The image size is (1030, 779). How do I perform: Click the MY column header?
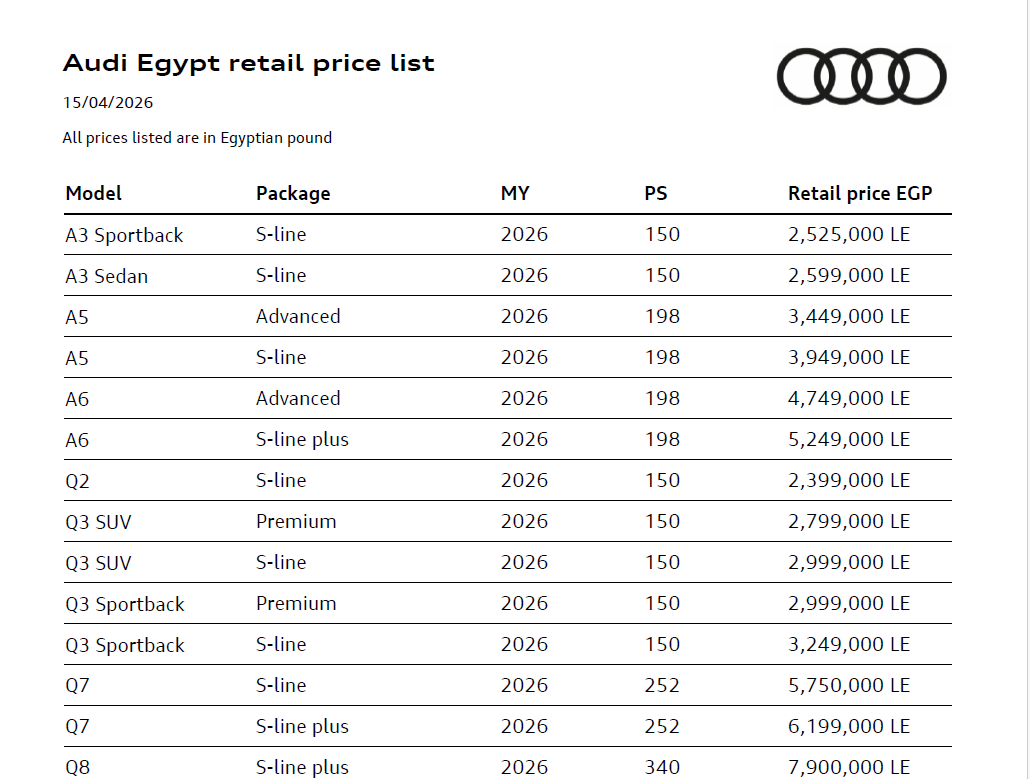515,193
